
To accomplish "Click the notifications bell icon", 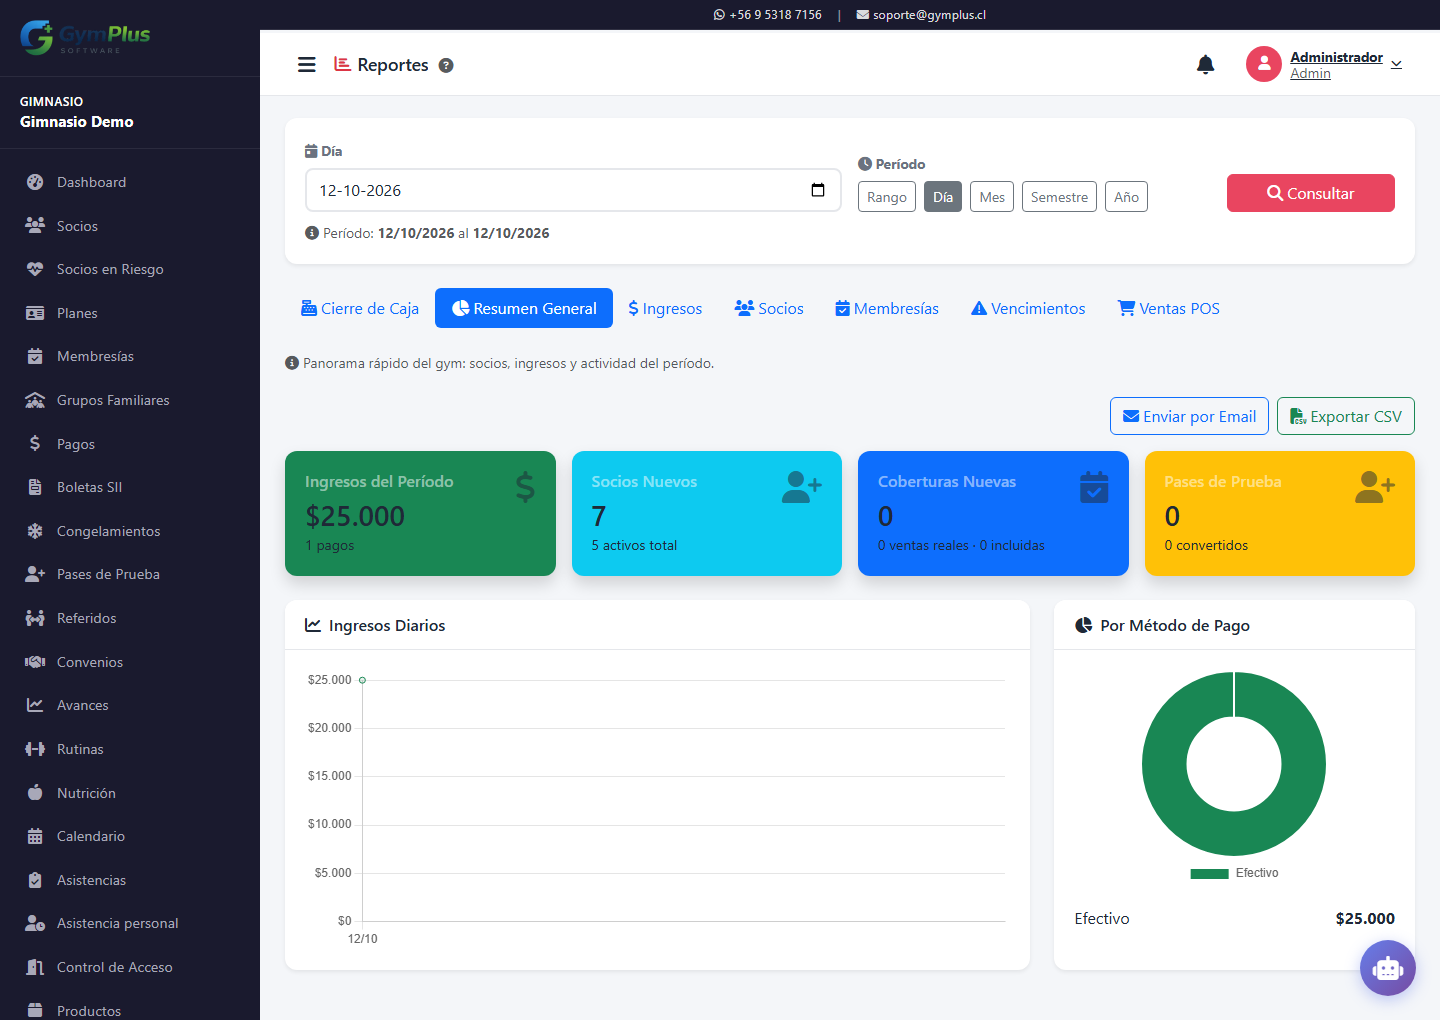I will [x=1206, y=65].
